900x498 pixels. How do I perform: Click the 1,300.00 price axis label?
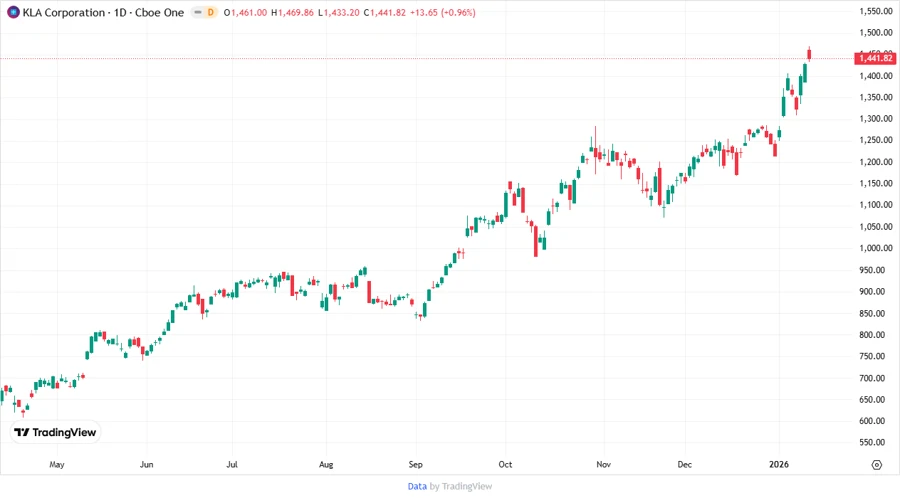point(876,119)
